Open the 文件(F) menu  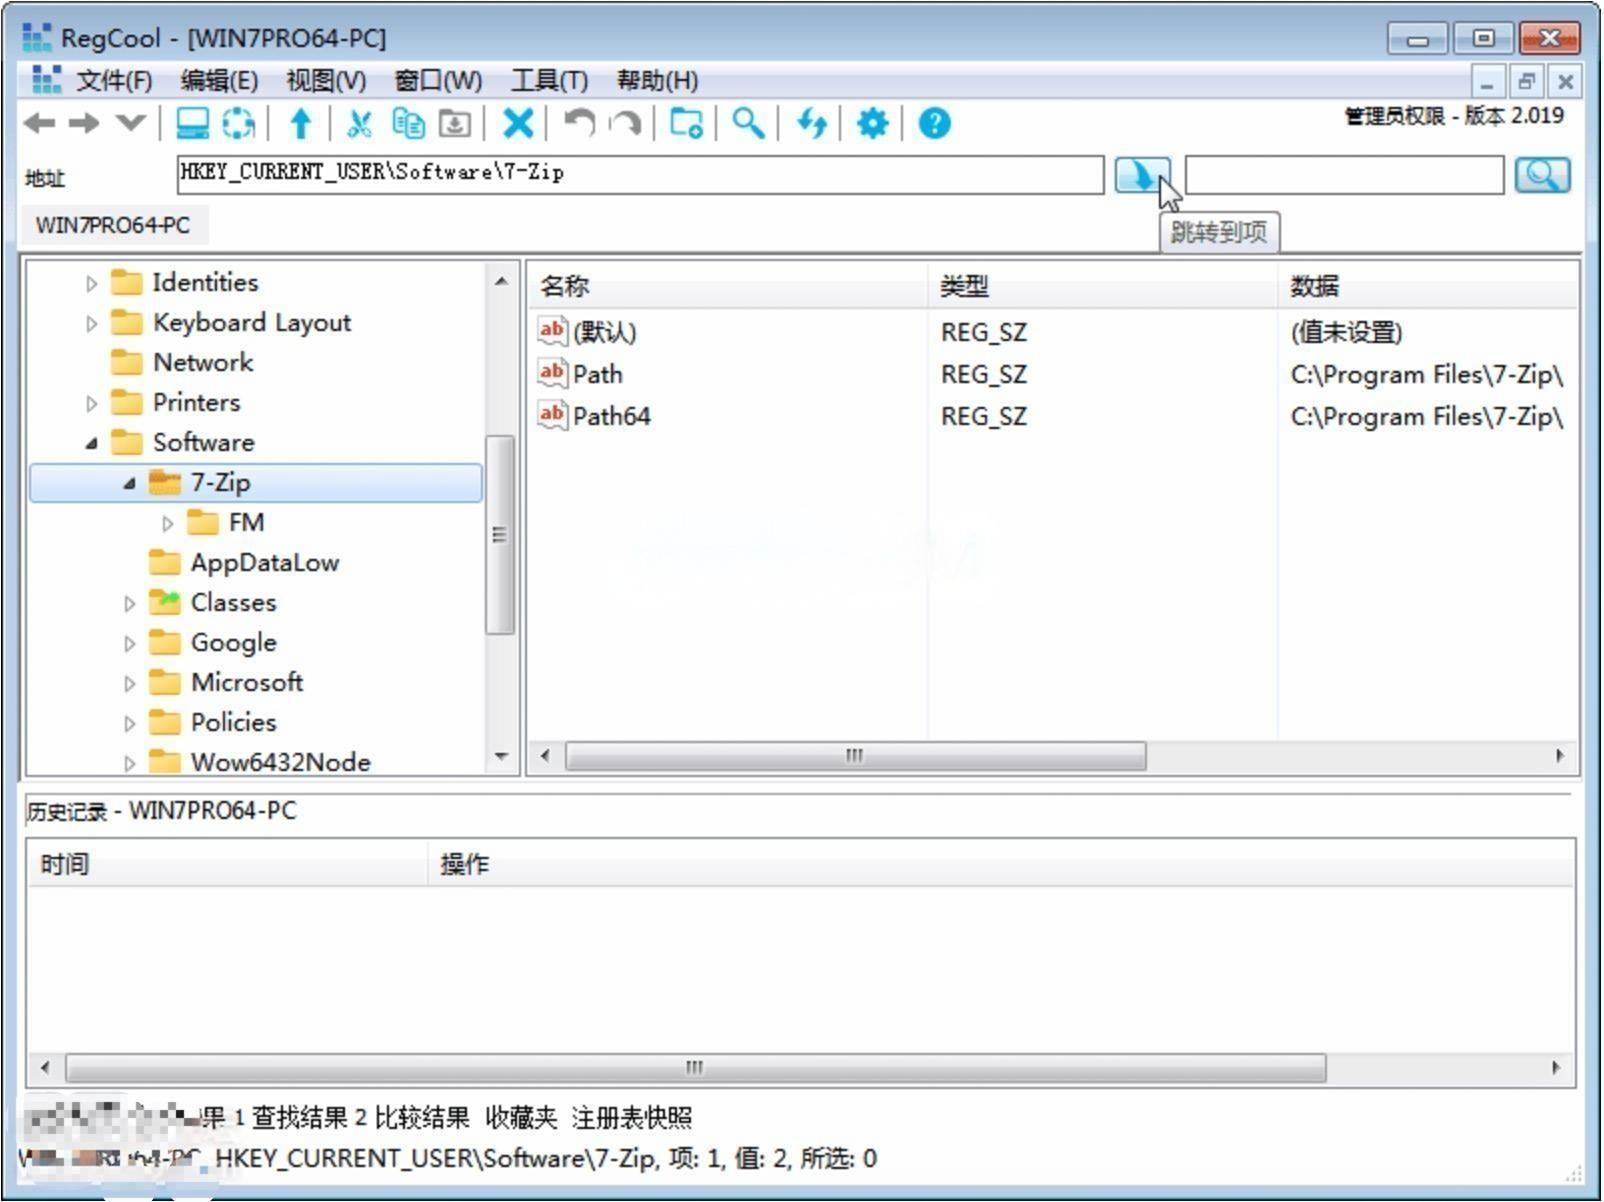[114, 81]
